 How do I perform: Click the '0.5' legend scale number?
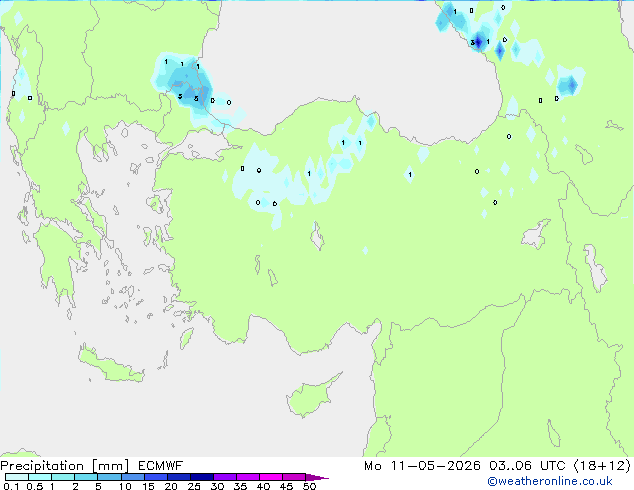click(34, 486)
